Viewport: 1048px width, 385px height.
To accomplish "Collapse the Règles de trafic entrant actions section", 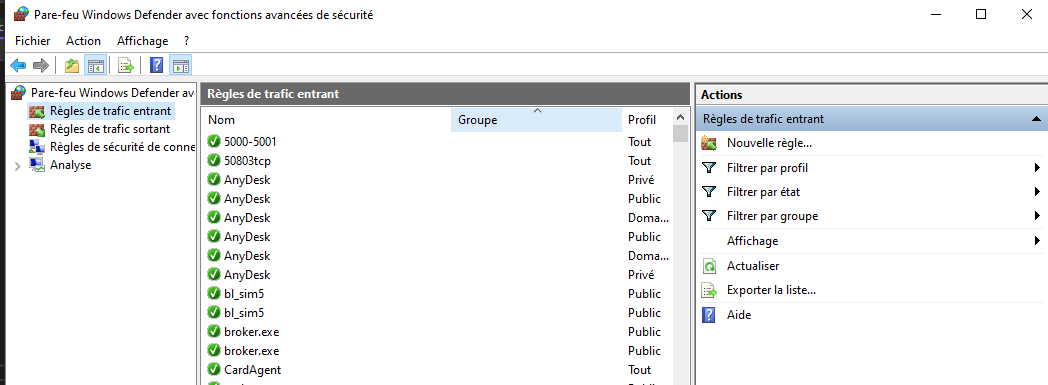I will [1036, 119].
